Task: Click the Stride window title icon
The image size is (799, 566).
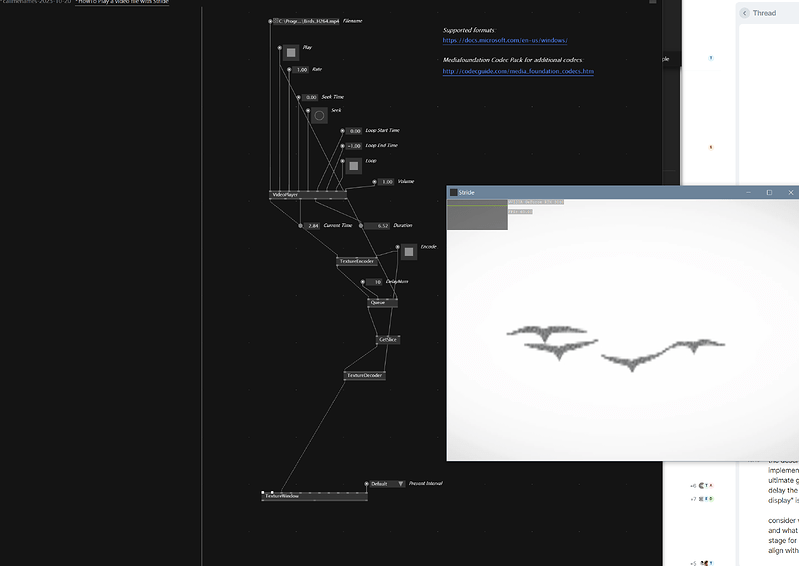Action: tap(454, 193)
